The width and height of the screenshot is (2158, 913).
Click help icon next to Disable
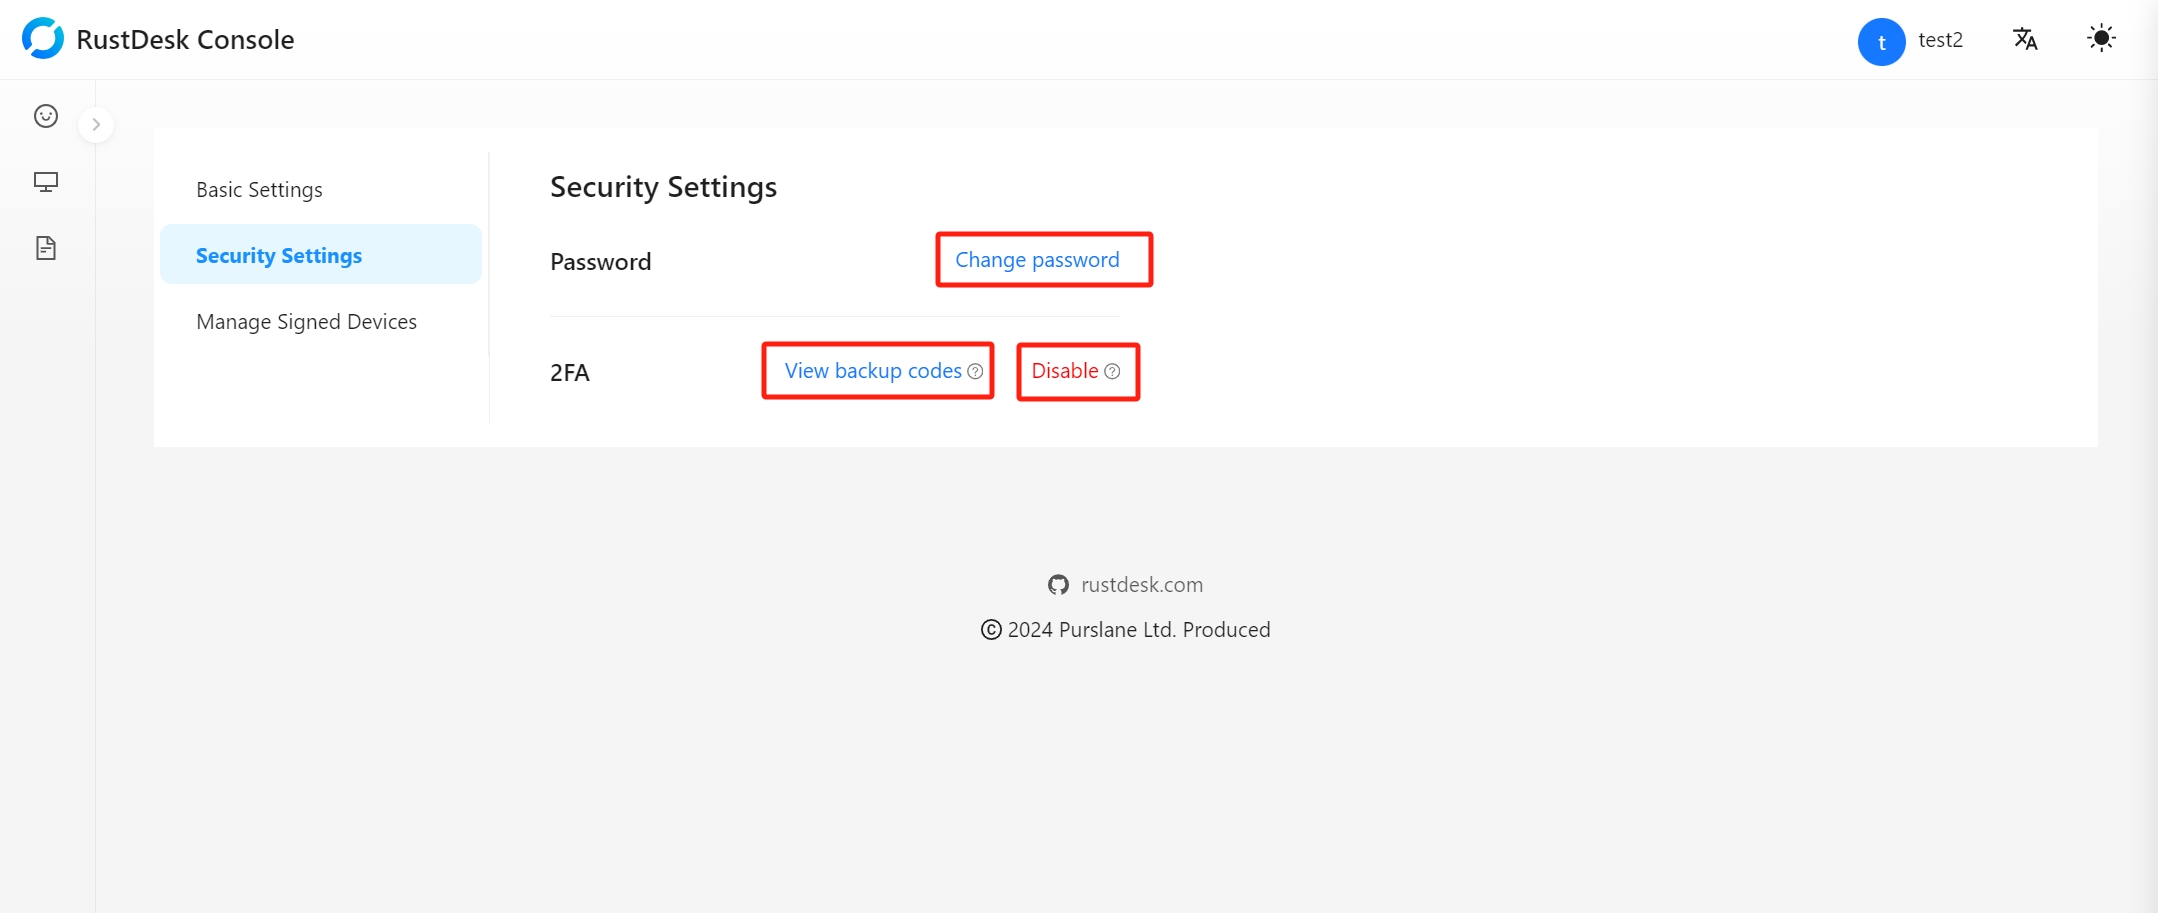point(1112,372)
